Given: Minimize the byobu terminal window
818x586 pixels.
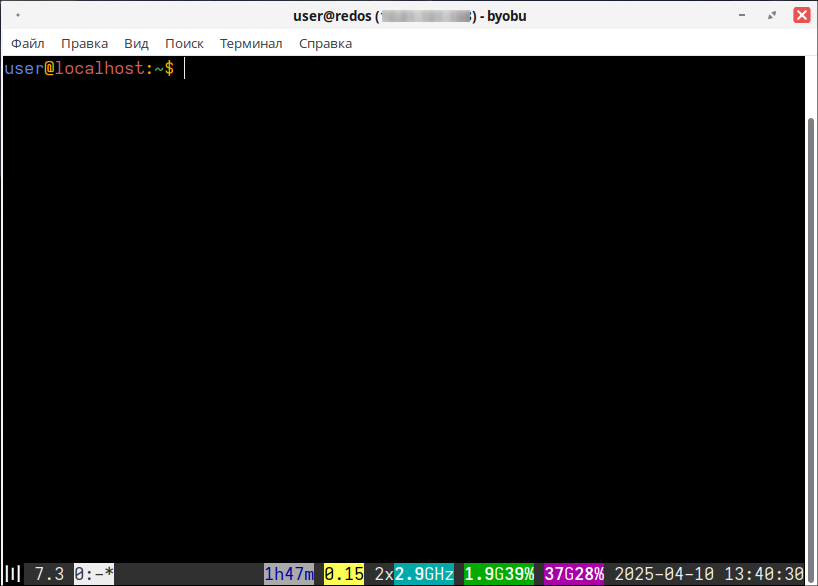Looking at the screenshot, I should tap(742, 15).
